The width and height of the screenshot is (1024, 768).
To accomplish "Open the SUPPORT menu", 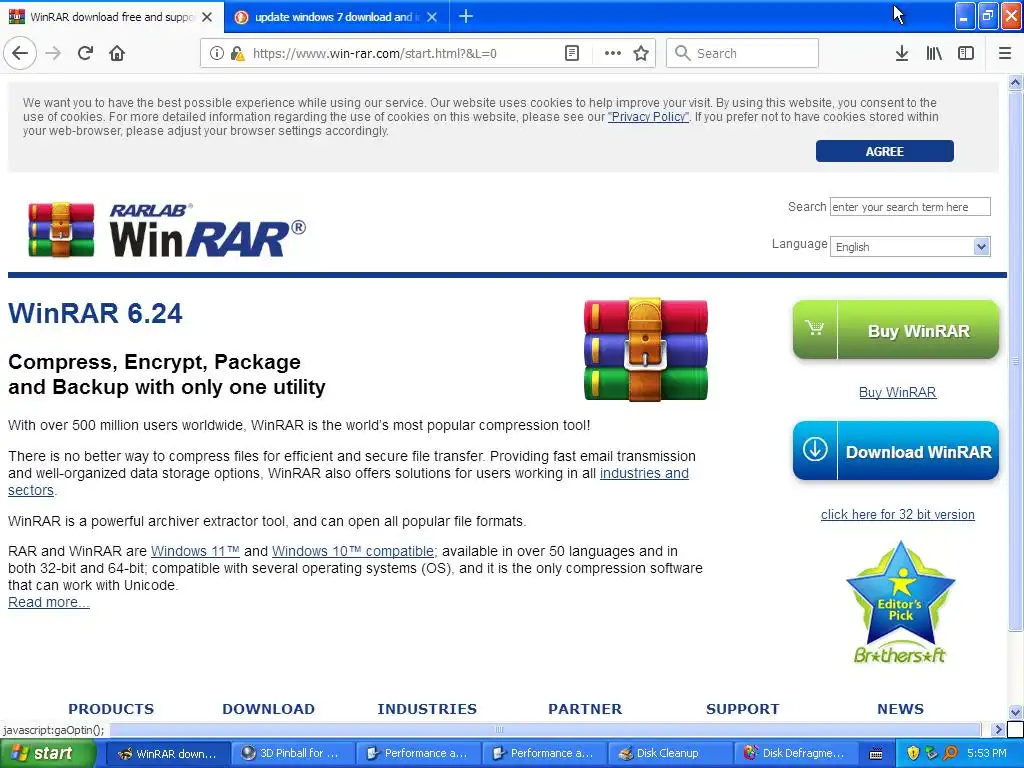I will (743, 709).
